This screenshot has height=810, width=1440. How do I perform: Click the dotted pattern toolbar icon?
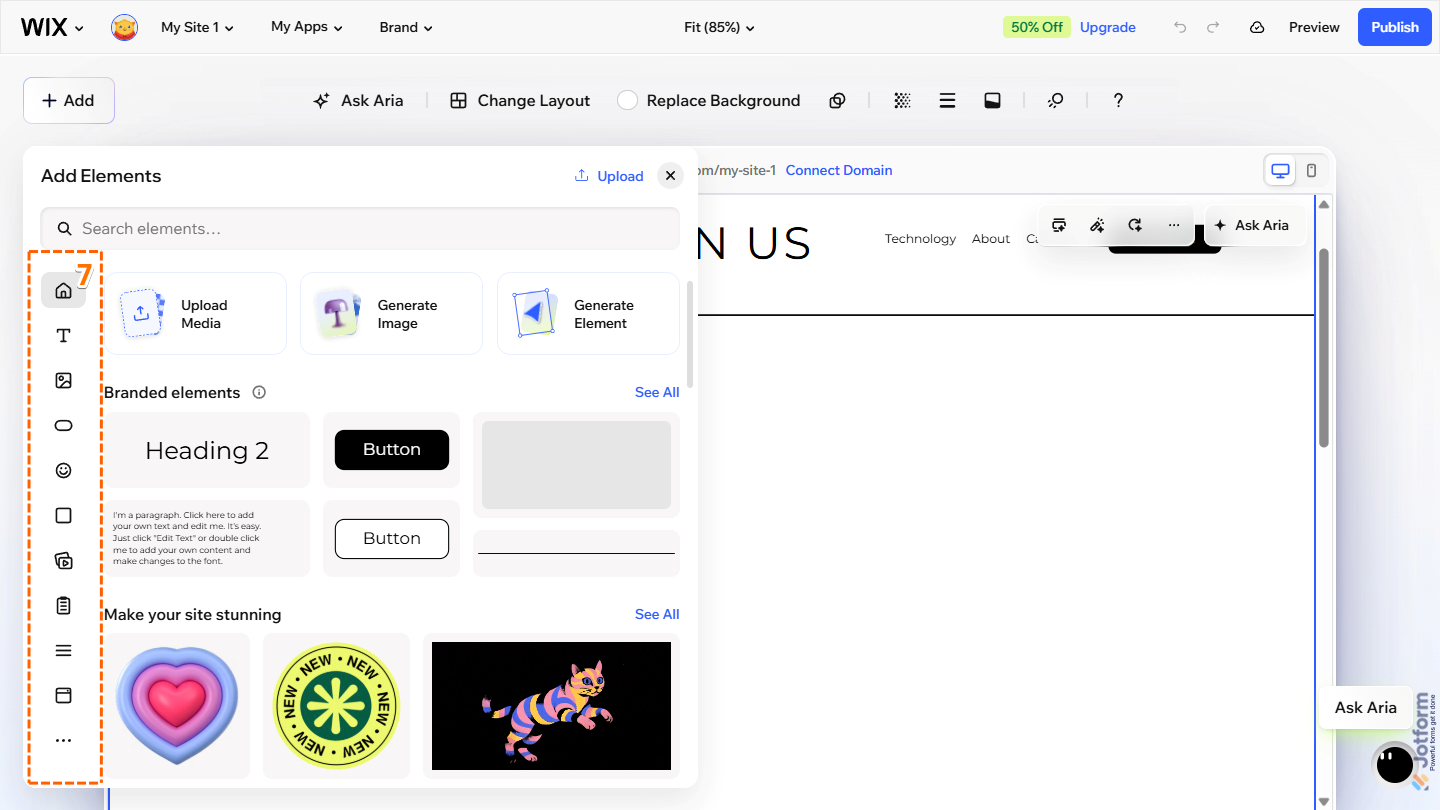coord(902,100)
